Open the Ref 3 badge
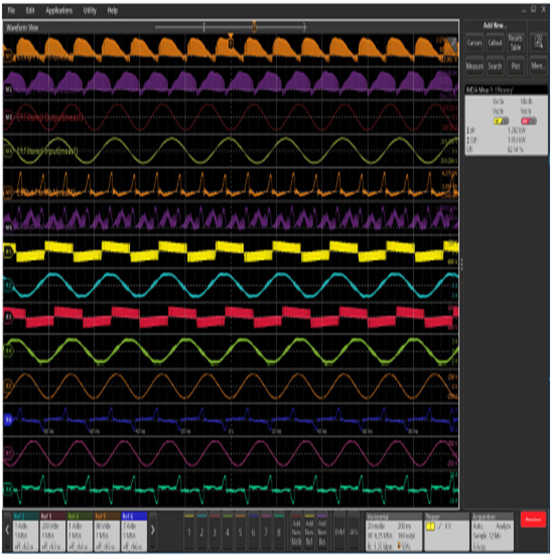 52,532
